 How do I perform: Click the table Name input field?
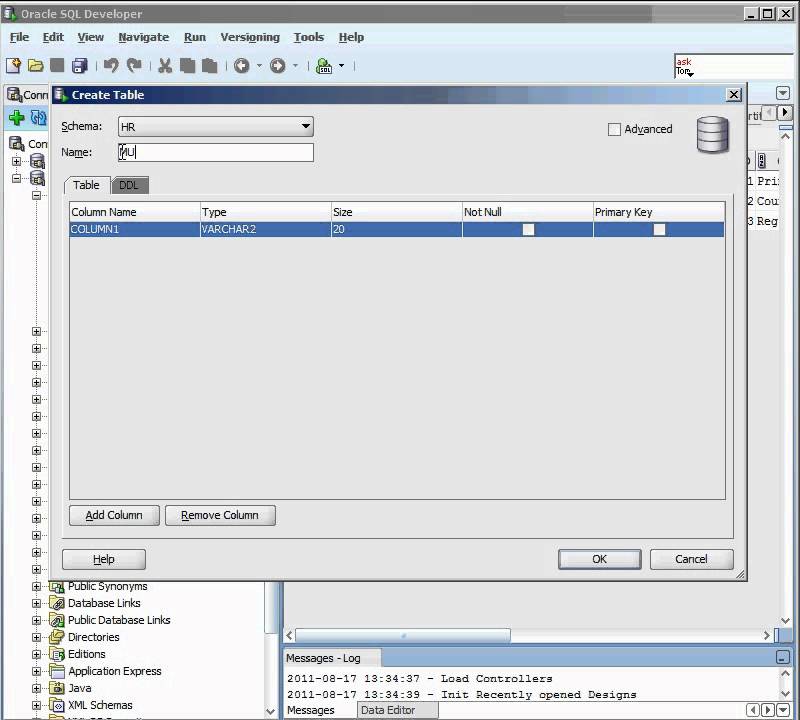click(x=216, y=153)
